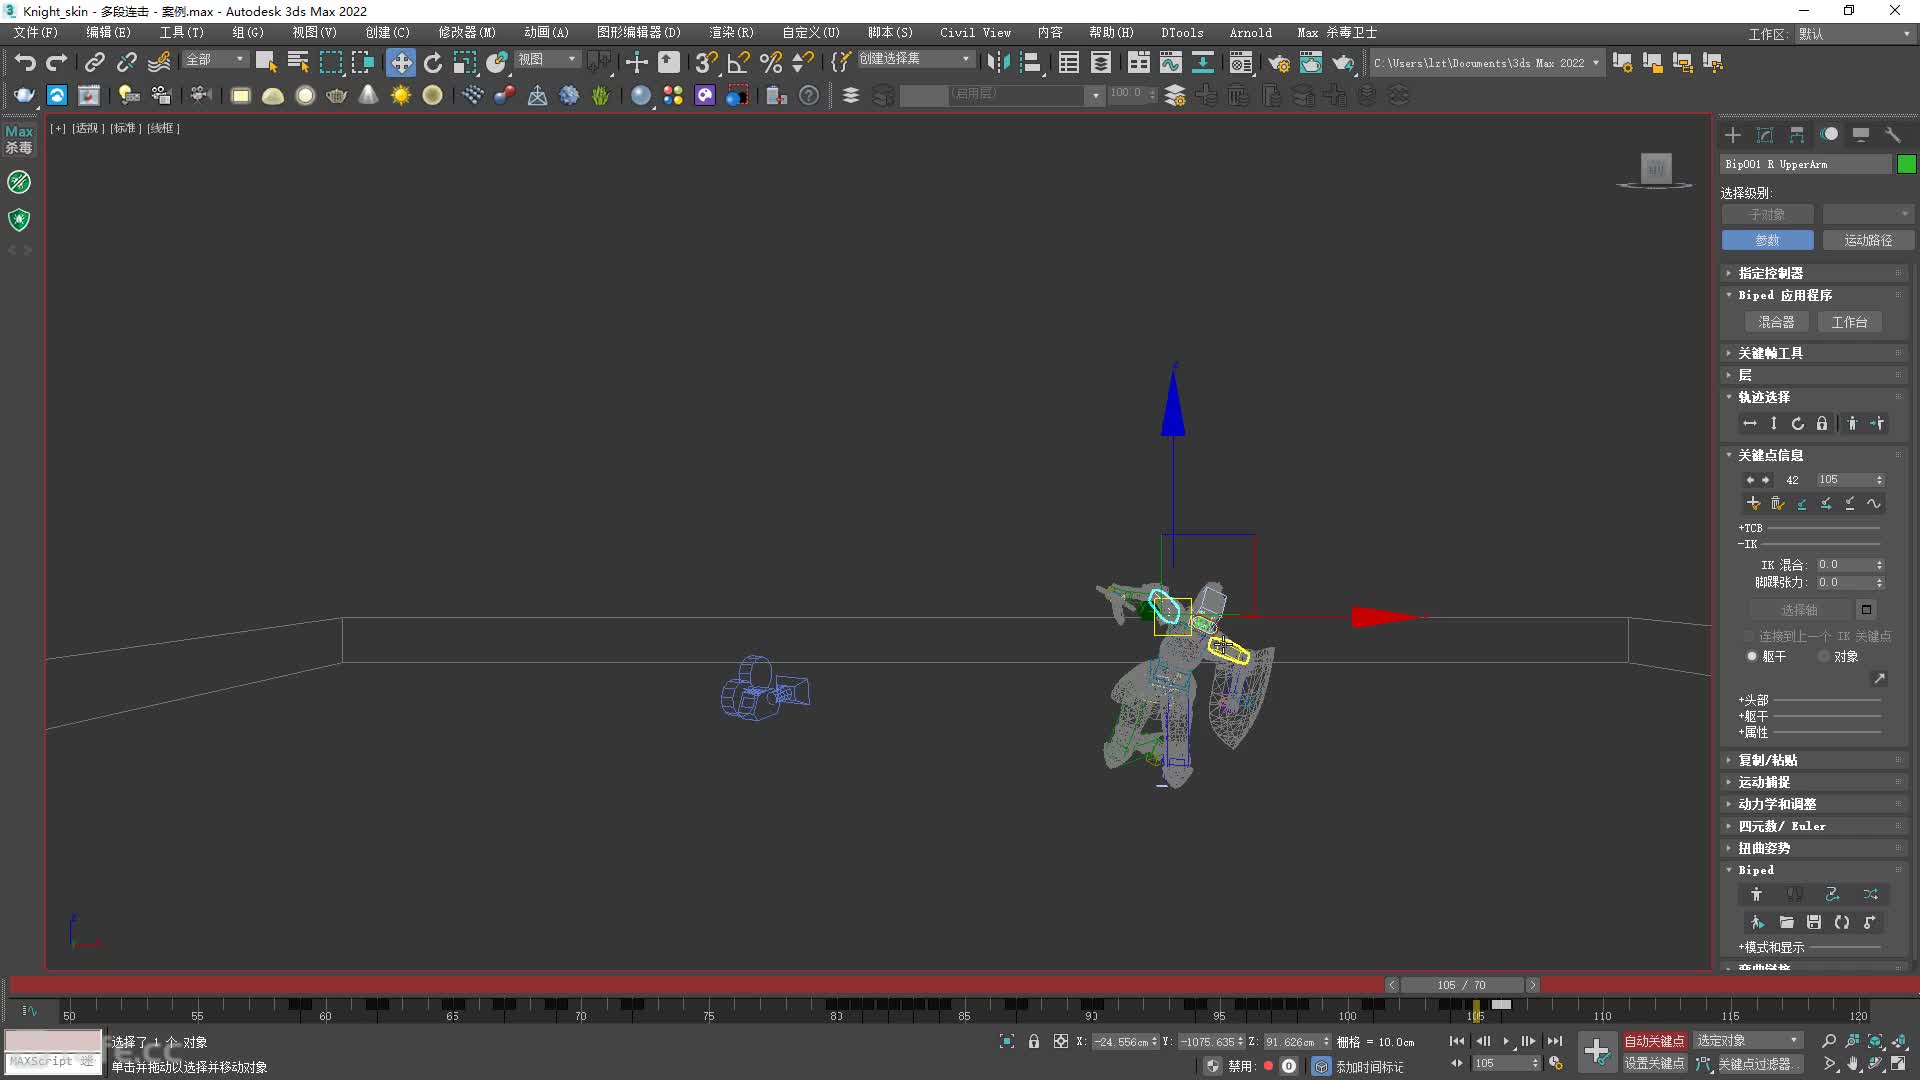Open the Hierarchy tab in command panel
The height and width of the screenshot is (1080, 1920).
[1797, 135]
